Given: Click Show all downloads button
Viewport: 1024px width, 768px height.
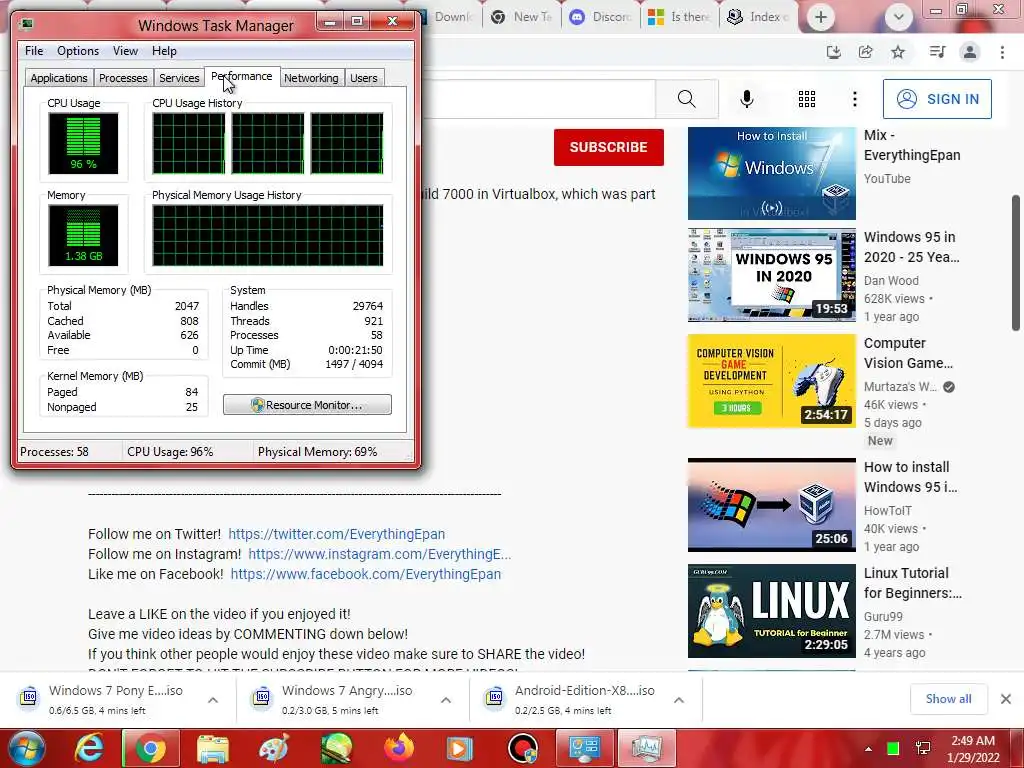Looking at the screenshot, I should tap(948, 699).
